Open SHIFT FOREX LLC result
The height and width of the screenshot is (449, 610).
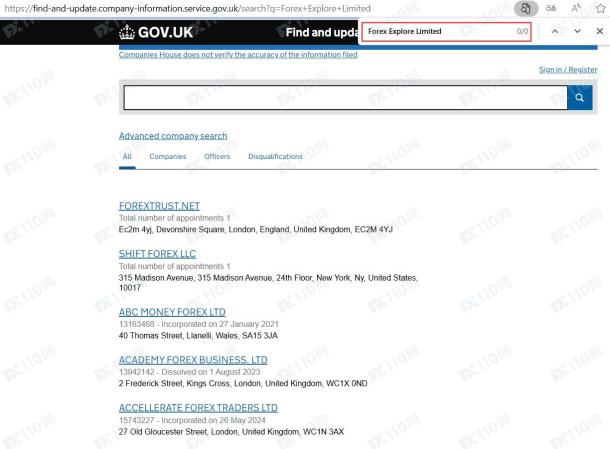[157, 254]
